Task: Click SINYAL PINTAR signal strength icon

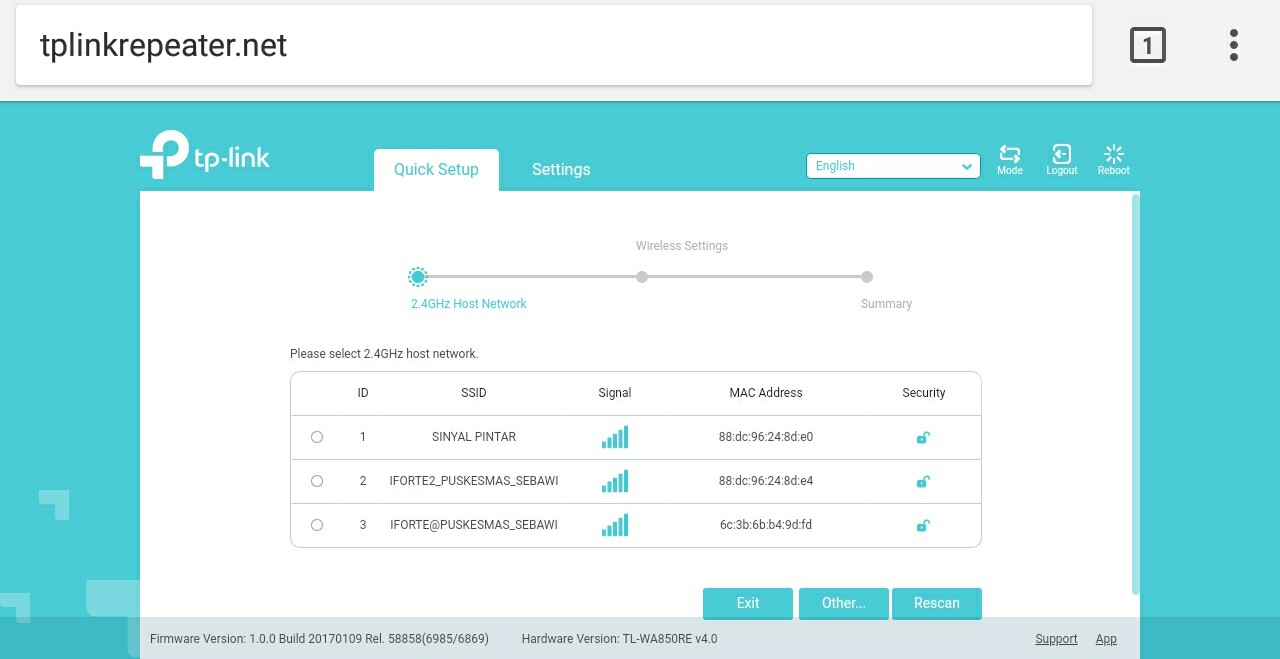Action: coord(615,437)
